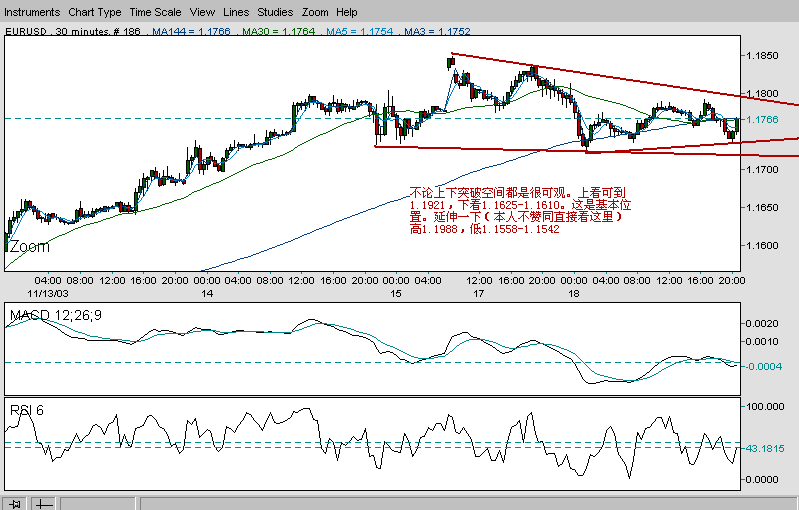799x510 pixels.
Task: Click the -0.0004 MACD value label
Action: pos(763,366)
